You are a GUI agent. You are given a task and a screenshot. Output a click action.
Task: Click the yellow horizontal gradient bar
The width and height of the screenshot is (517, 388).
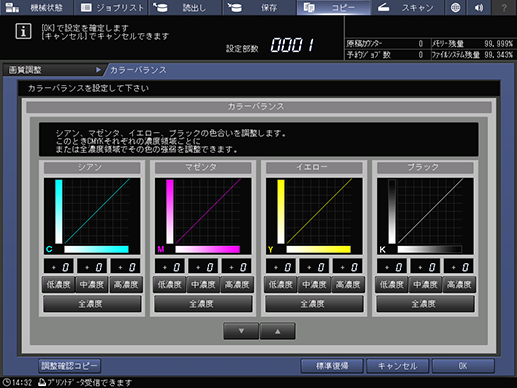pyautogui.click(x=318, y=249)
